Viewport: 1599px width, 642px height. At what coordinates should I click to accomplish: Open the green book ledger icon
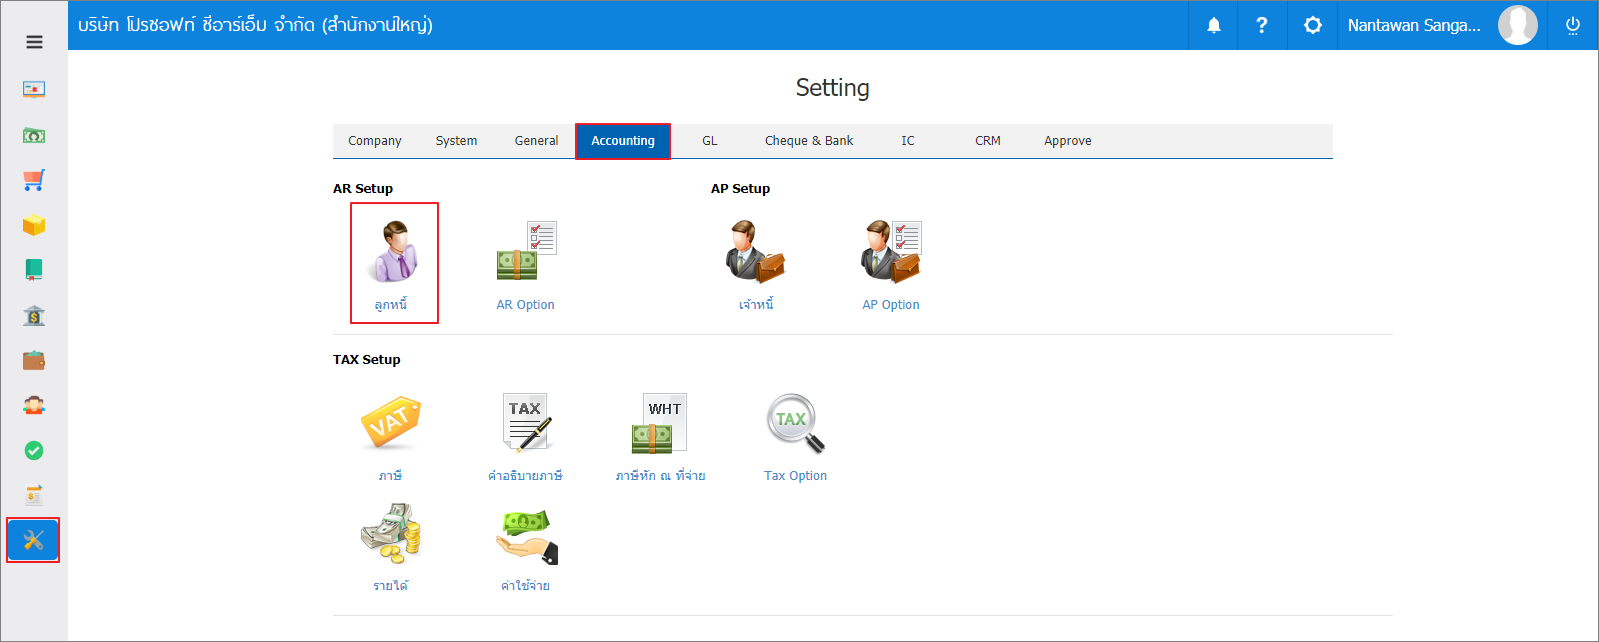tap(34, 270)
